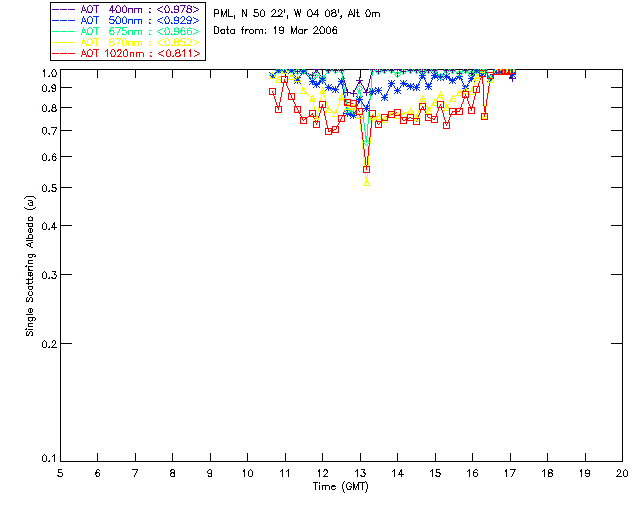The height and width of the screenshot is (512, 640).
Task: Click the y-axis tick label 0.7
Action: [x=49, y=131]
